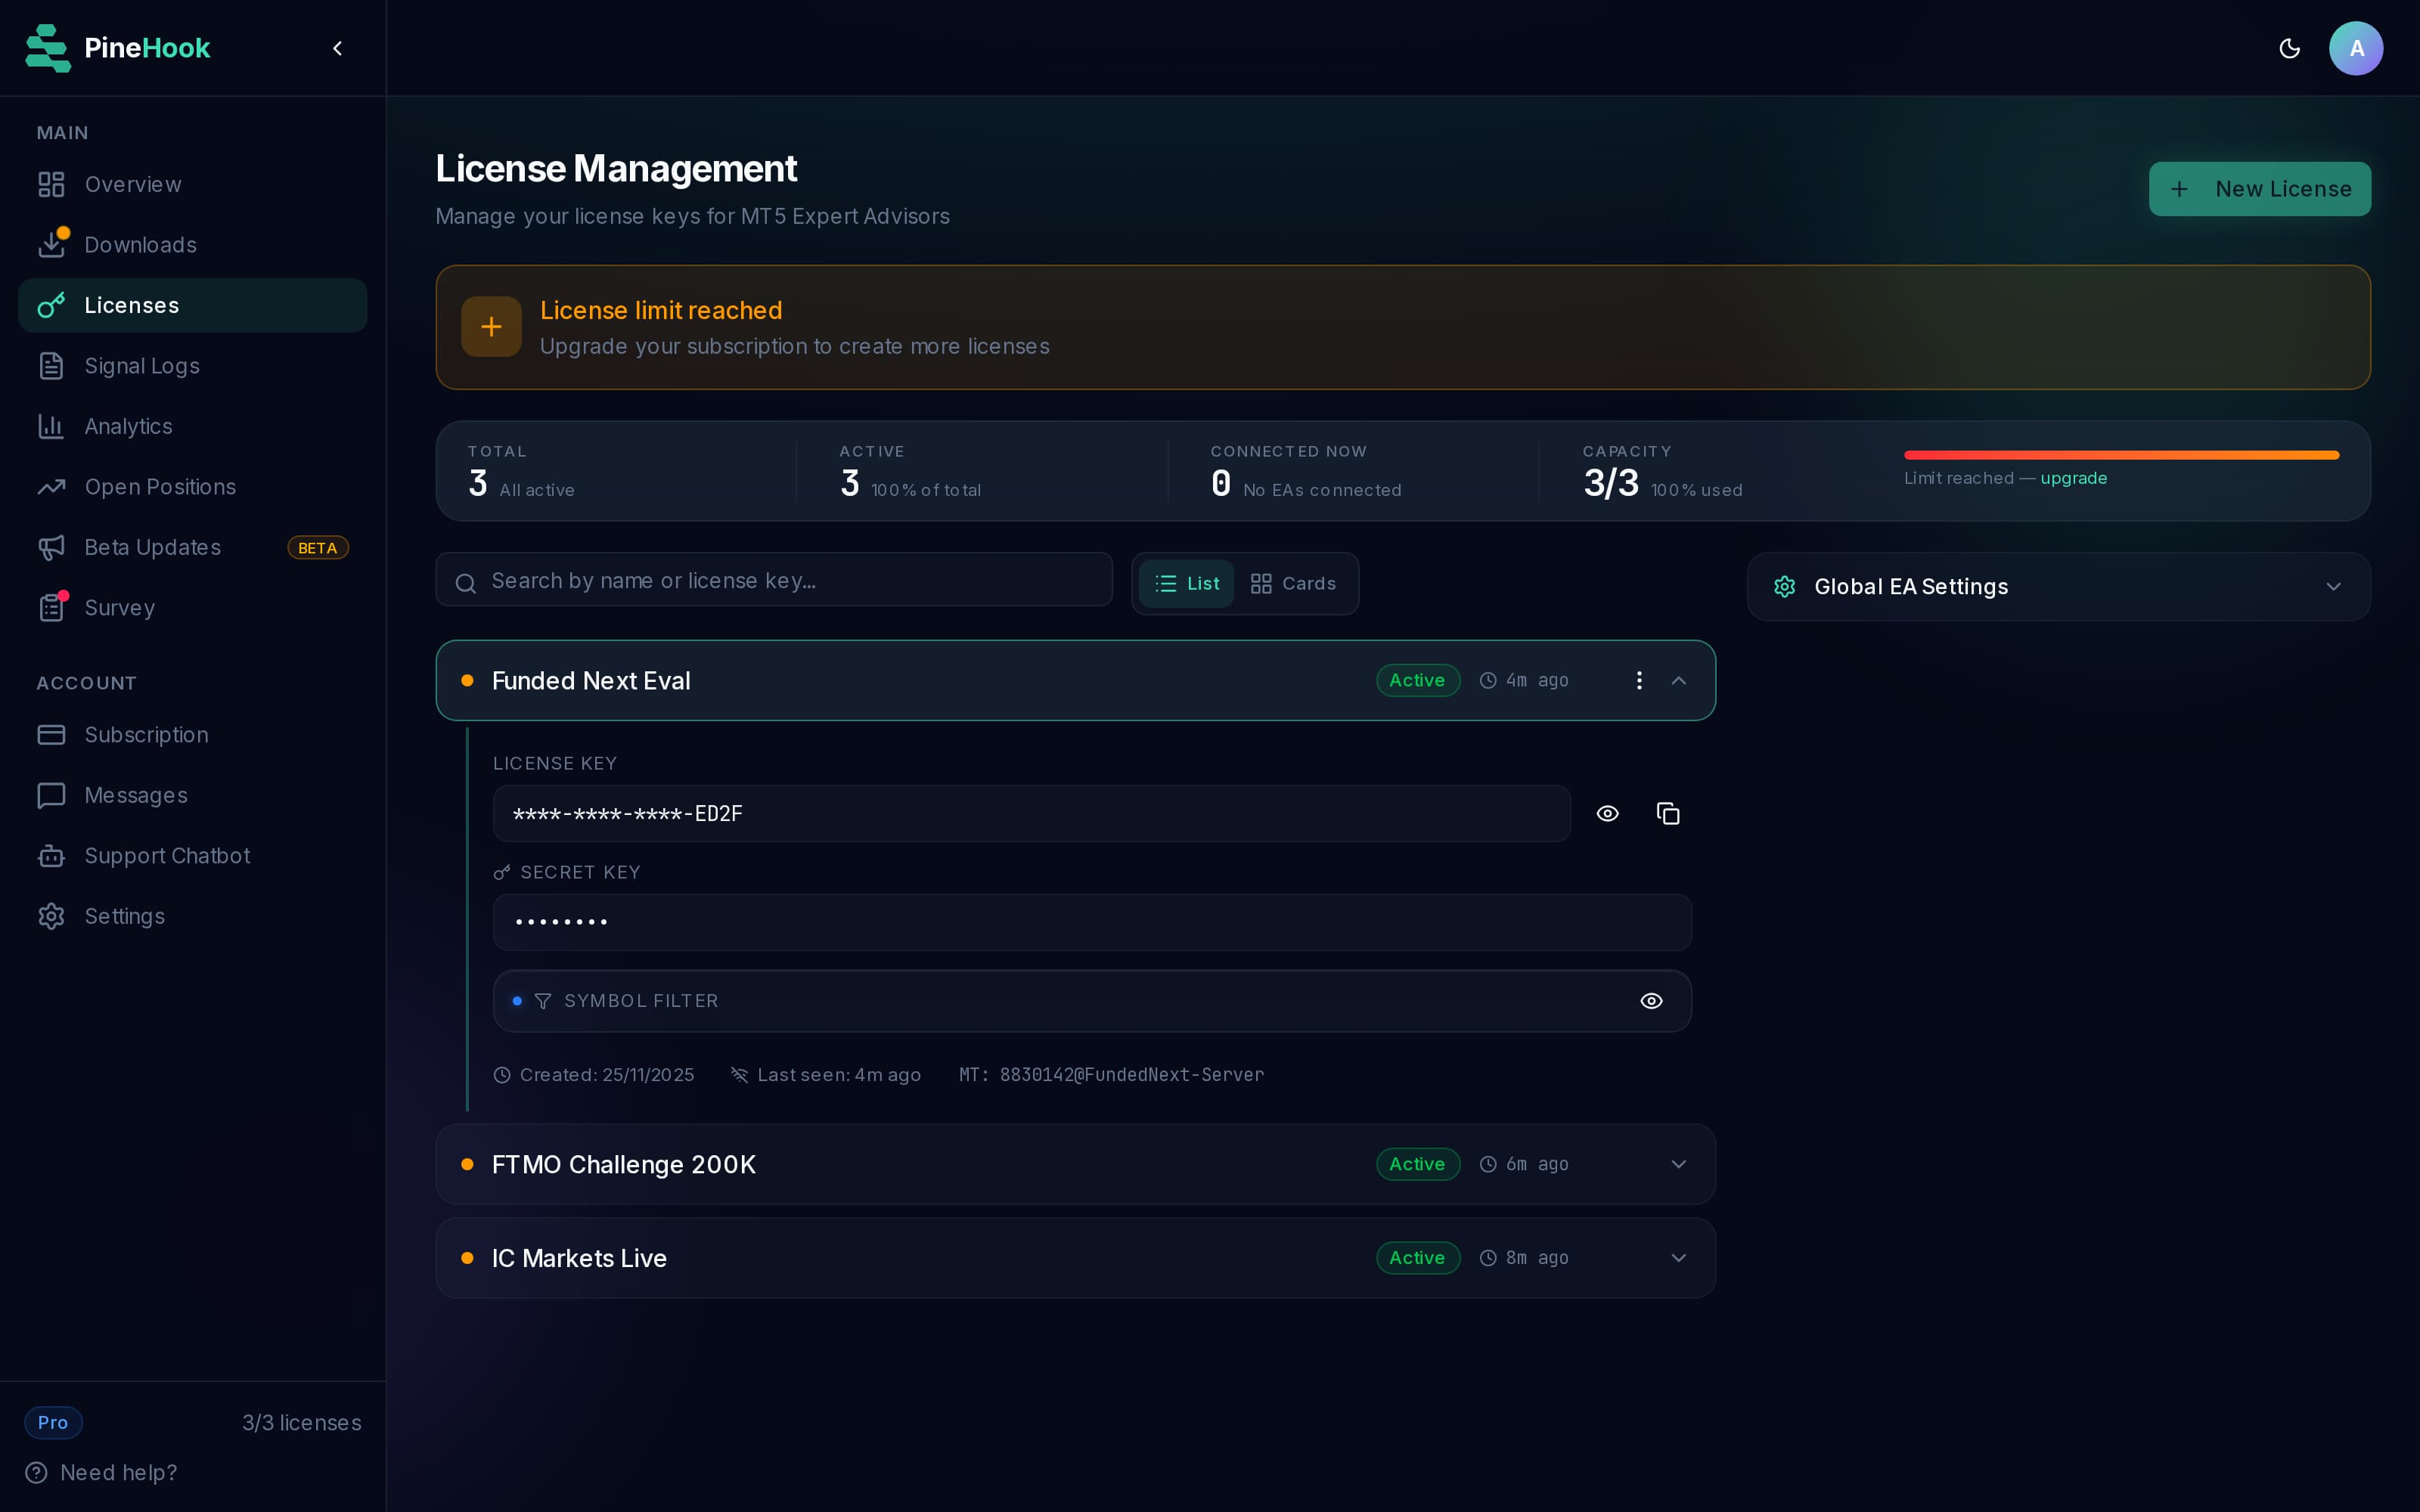Open Messages
The width and height of the screenshot is (2420, 1512).
click(x=193, y=796)
